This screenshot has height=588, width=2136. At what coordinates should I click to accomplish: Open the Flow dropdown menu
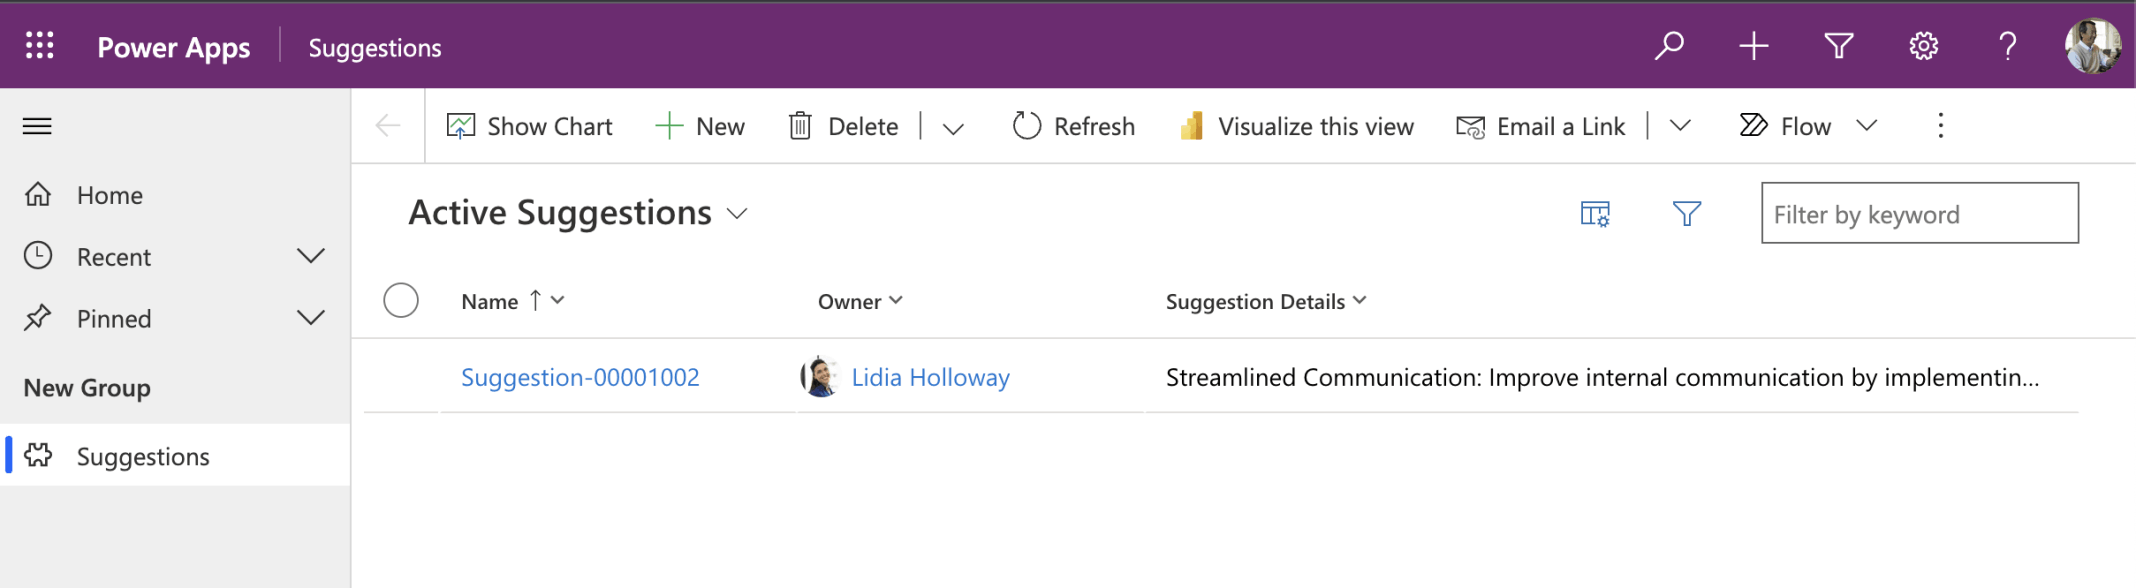pyautogui.click(x=1866, y=126)
